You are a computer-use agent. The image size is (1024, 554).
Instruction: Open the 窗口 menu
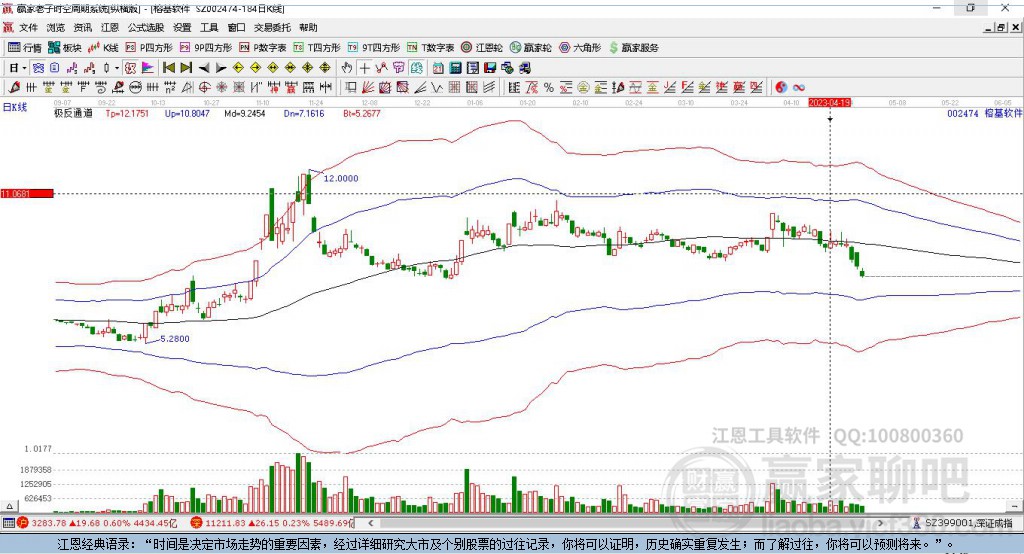(x=236, y=27)
